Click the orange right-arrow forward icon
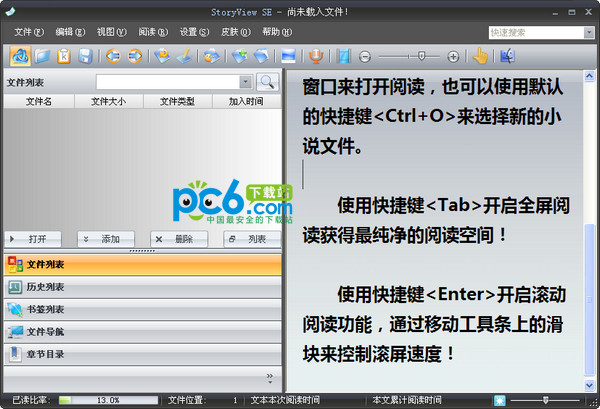Image resolution: width=600 pixels, height=409 pixels. click(x=135, y=56)
